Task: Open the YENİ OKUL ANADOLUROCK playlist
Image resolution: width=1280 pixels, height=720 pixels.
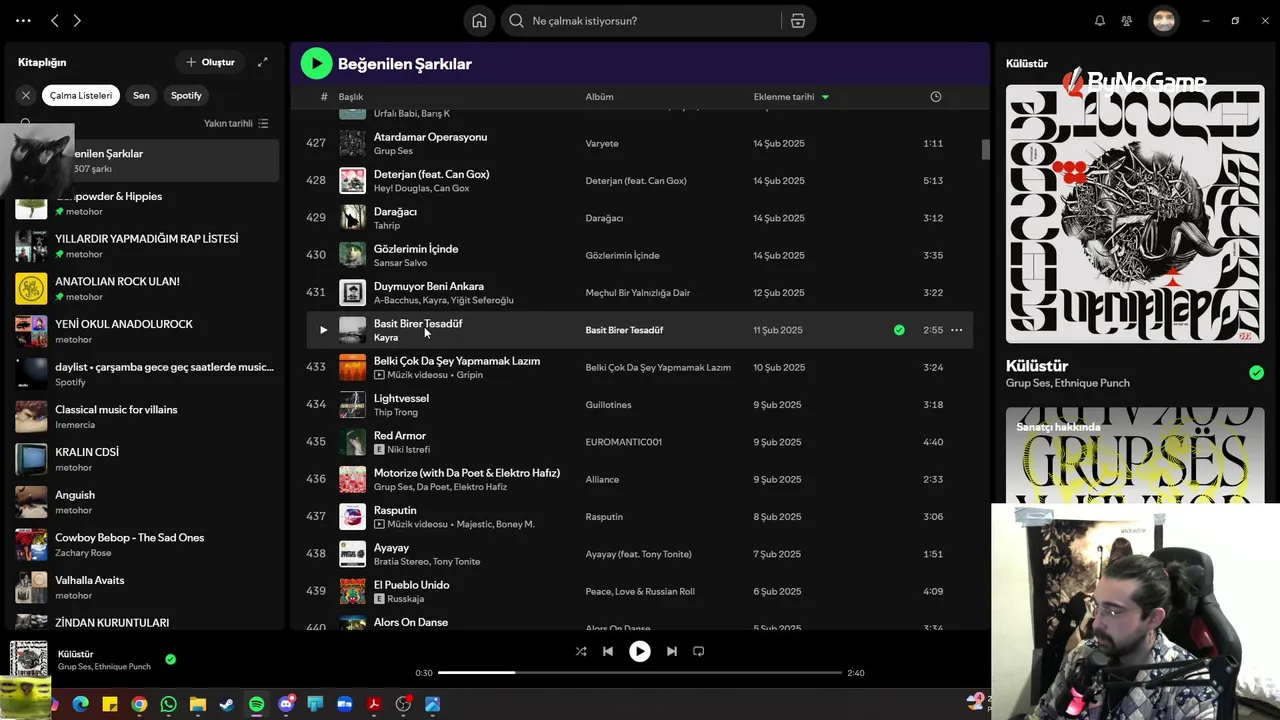Action: point(146,331)
